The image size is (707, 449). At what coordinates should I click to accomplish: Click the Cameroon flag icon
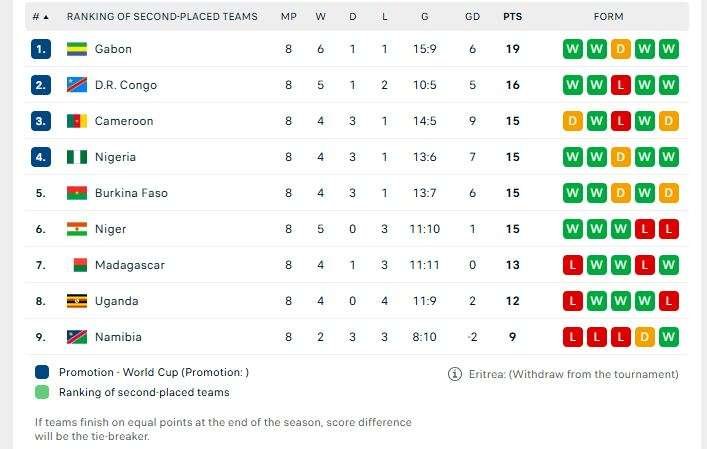click(76, 121)
